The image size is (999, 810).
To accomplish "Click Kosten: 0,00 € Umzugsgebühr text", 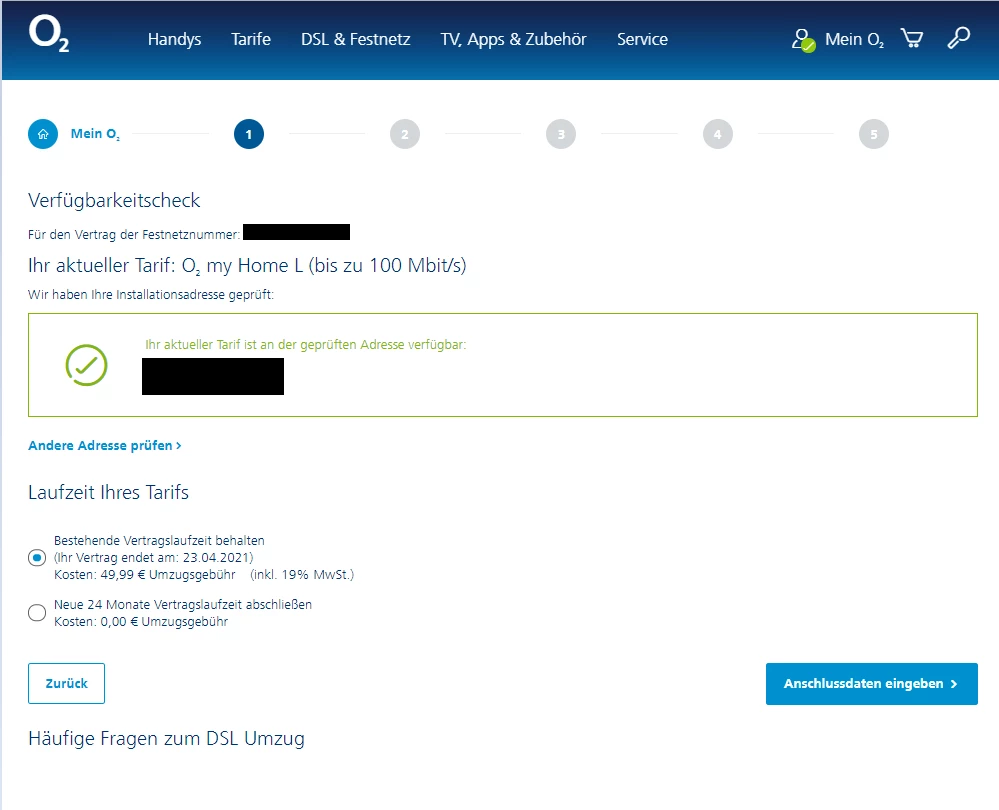I will (x=141, y=622).
